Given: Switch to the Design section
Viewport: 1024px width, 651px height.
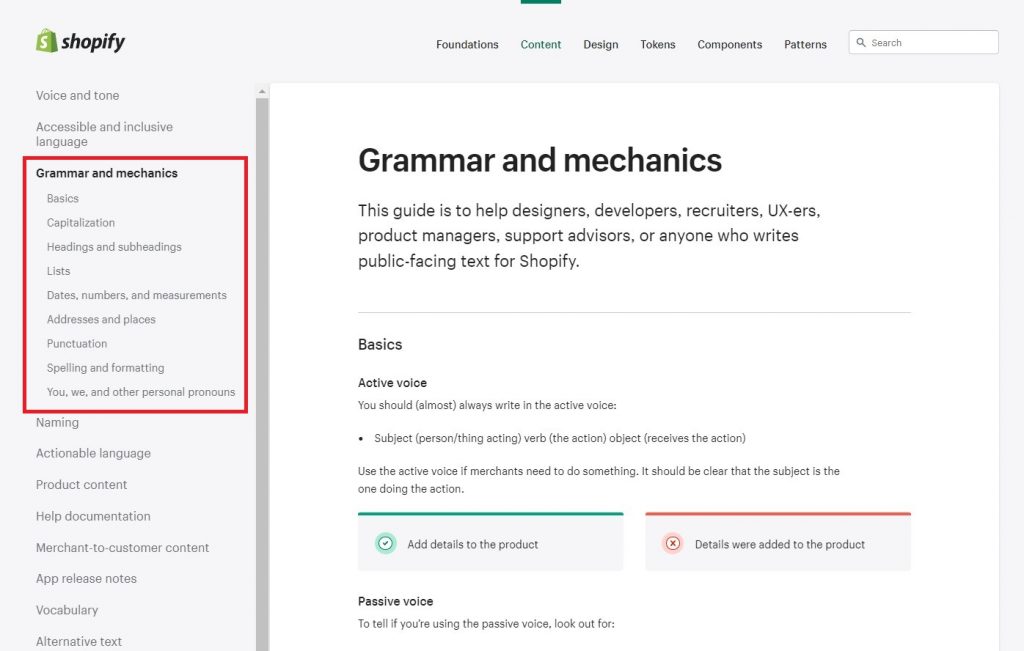Looking at the screenshot, I should 600,44.
